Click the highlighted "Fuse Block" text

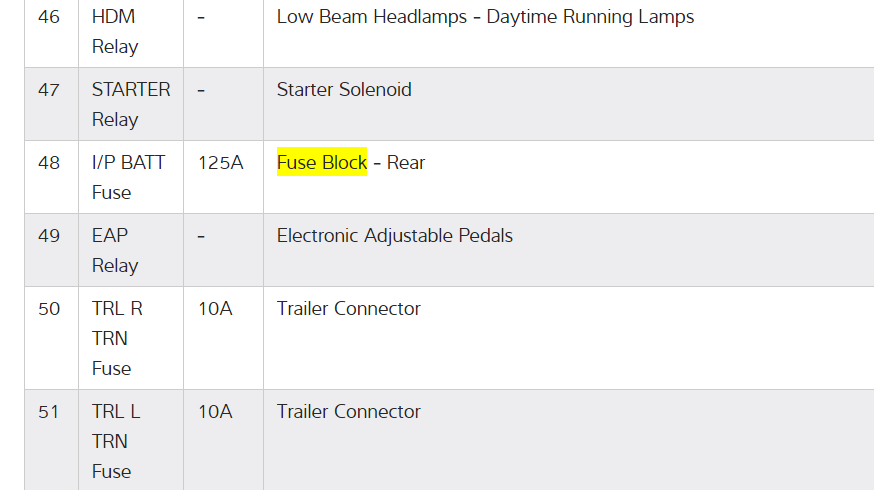coord(322,162)
